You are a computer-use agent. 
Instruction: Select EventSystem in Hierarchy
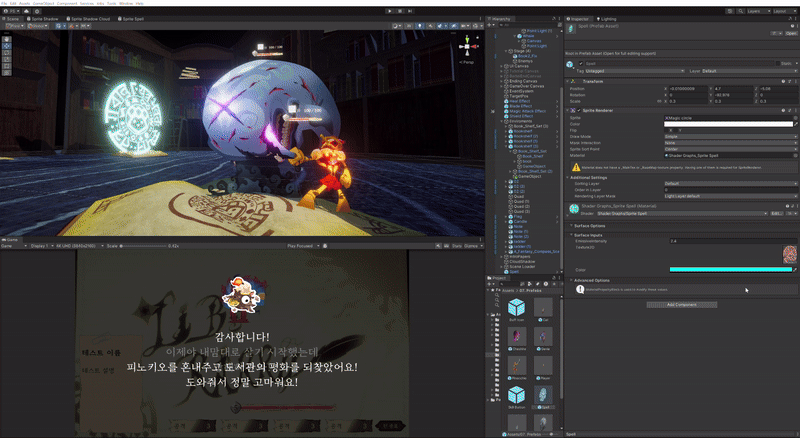coord(521,91)
